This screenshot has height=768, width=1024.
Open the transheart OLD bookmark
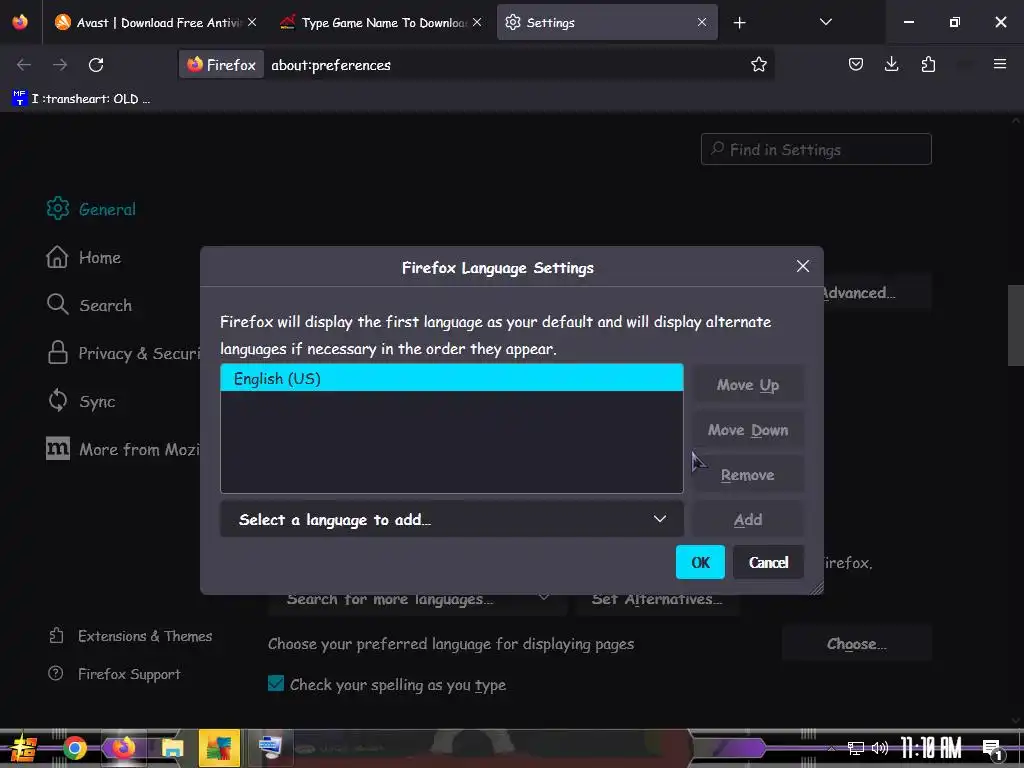[82, 99]
